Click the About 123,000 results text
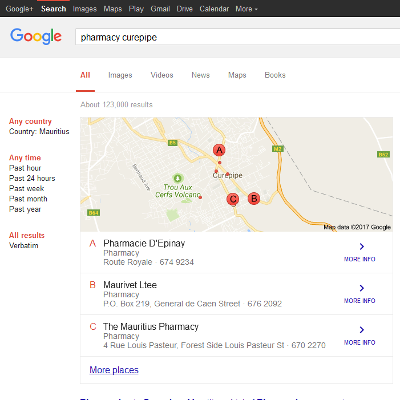 coord(116,105)
